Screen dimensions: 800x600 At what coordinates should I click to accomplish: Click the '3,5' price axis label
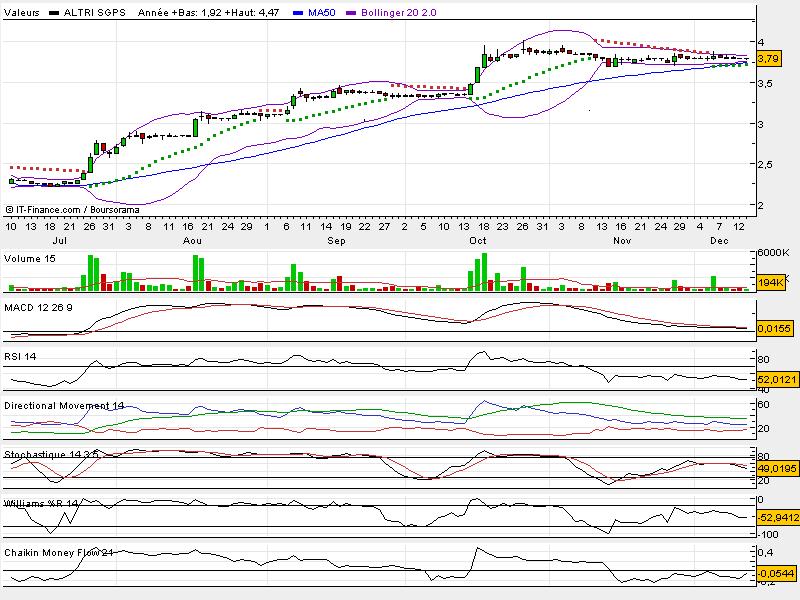765,84
